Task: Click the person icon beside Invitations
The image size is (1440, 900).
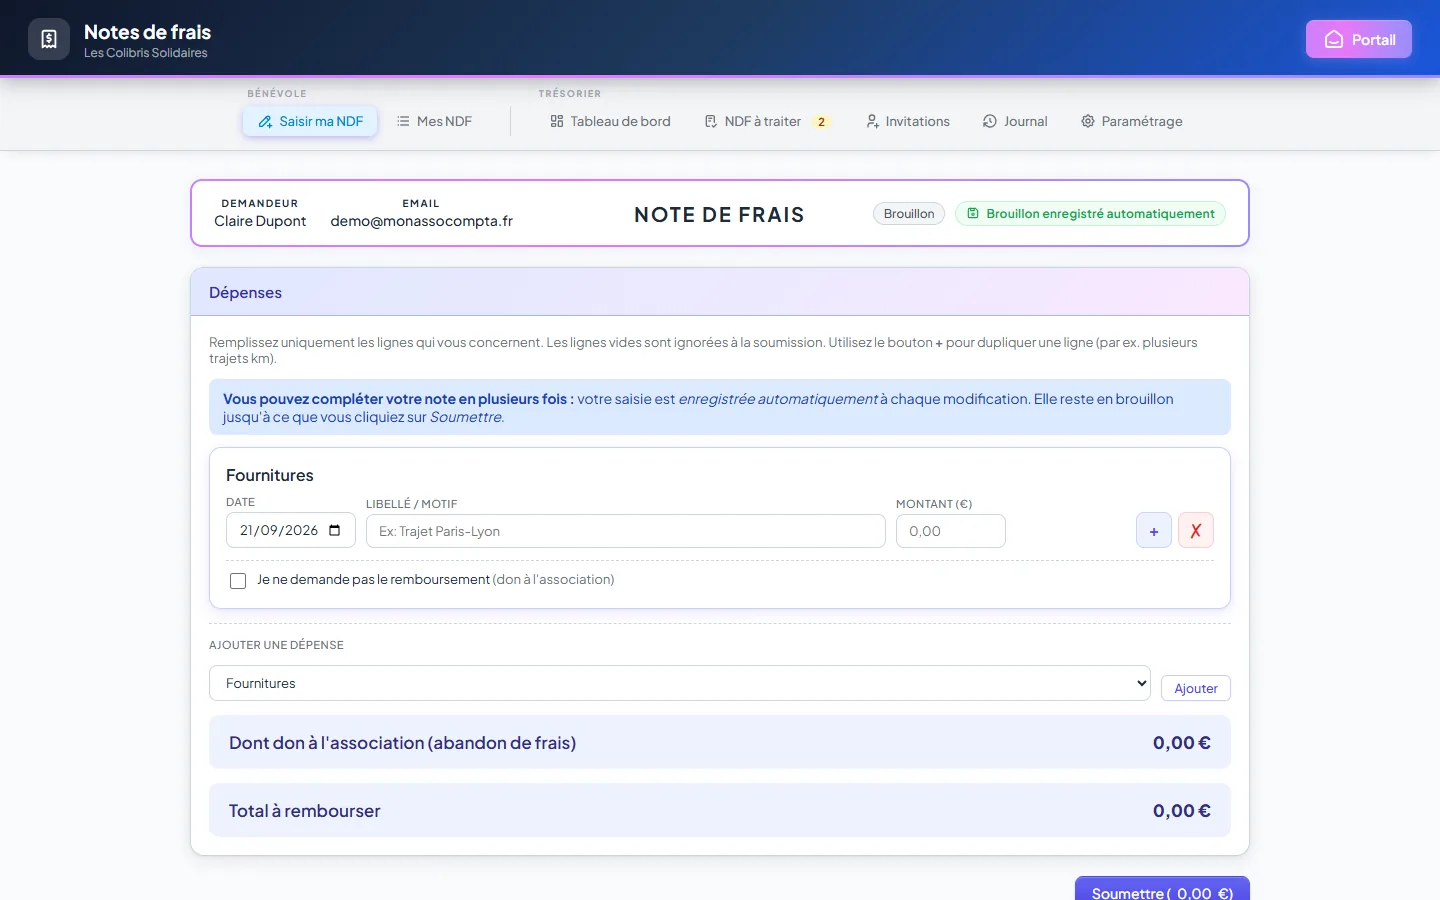Action: tap(872, 121)
